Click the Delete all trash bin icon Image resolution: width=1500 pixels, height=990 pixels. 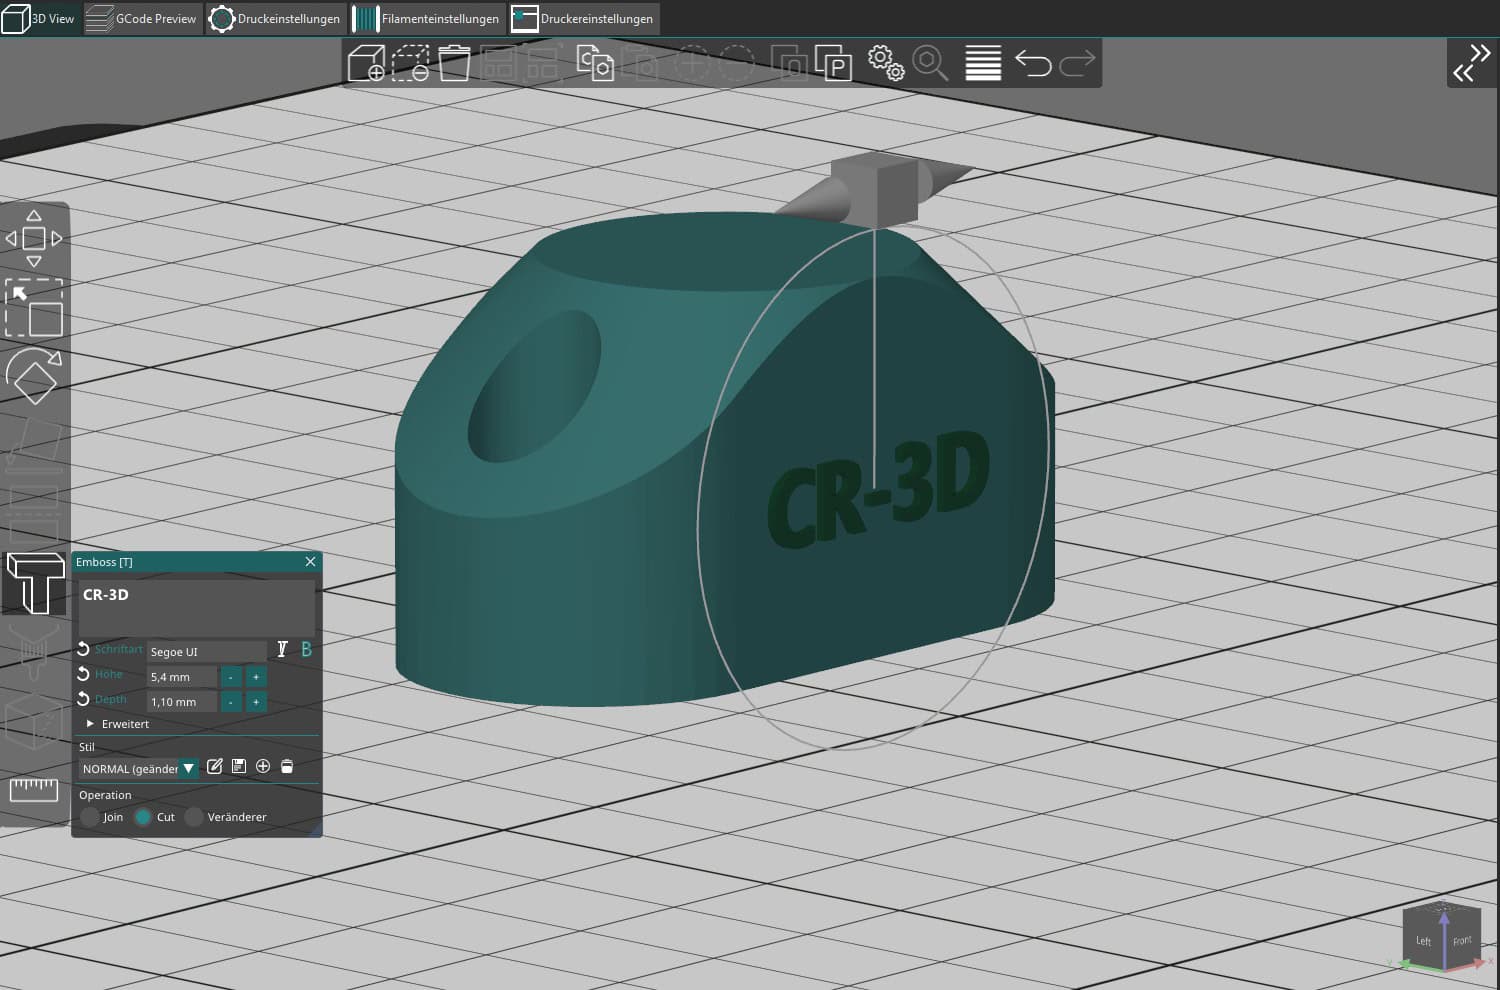[454, 63]
